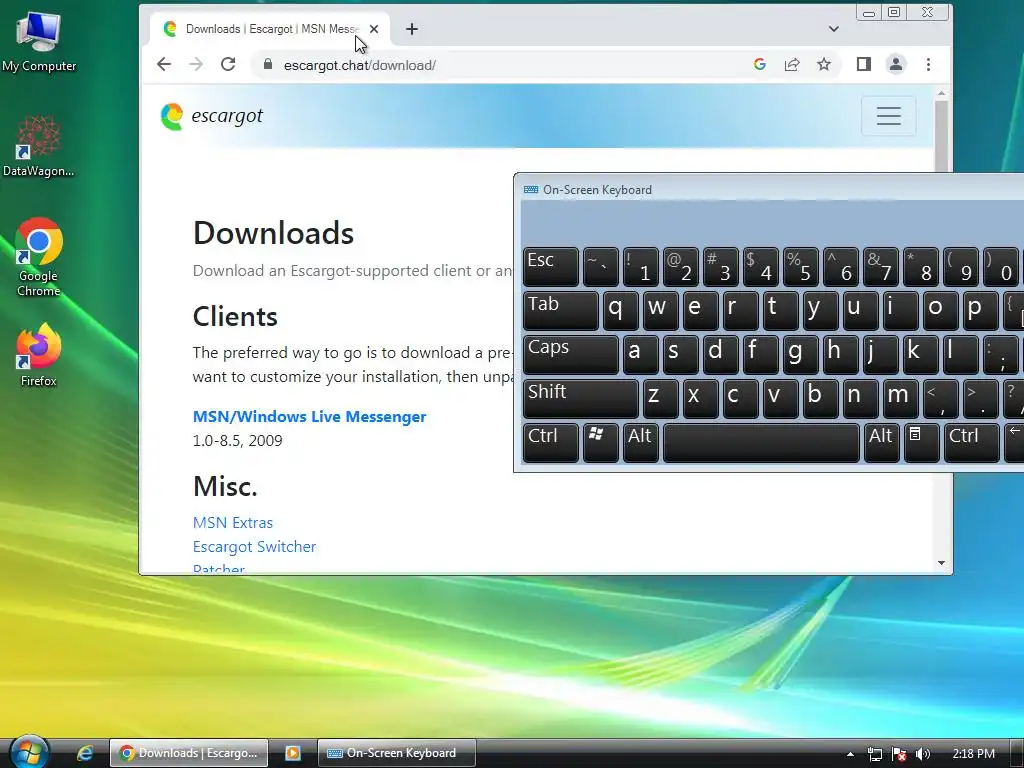Click the network tray icon
The width and height of the screenshot is (1024, 768).
point(874,754)
